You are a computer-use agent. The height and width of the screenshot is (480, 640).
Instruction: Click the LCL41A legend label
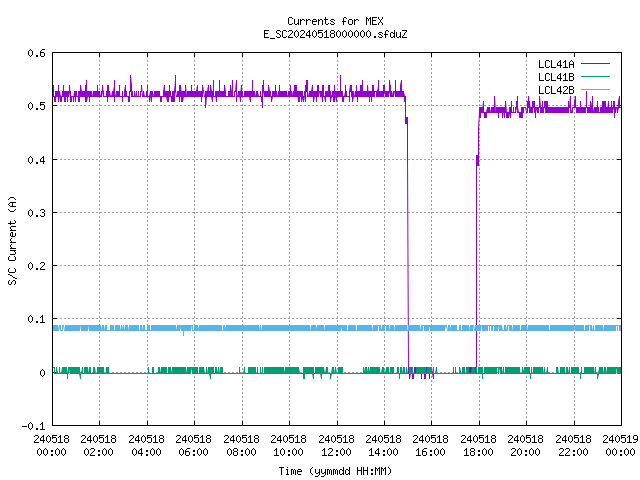click(556, 64)
